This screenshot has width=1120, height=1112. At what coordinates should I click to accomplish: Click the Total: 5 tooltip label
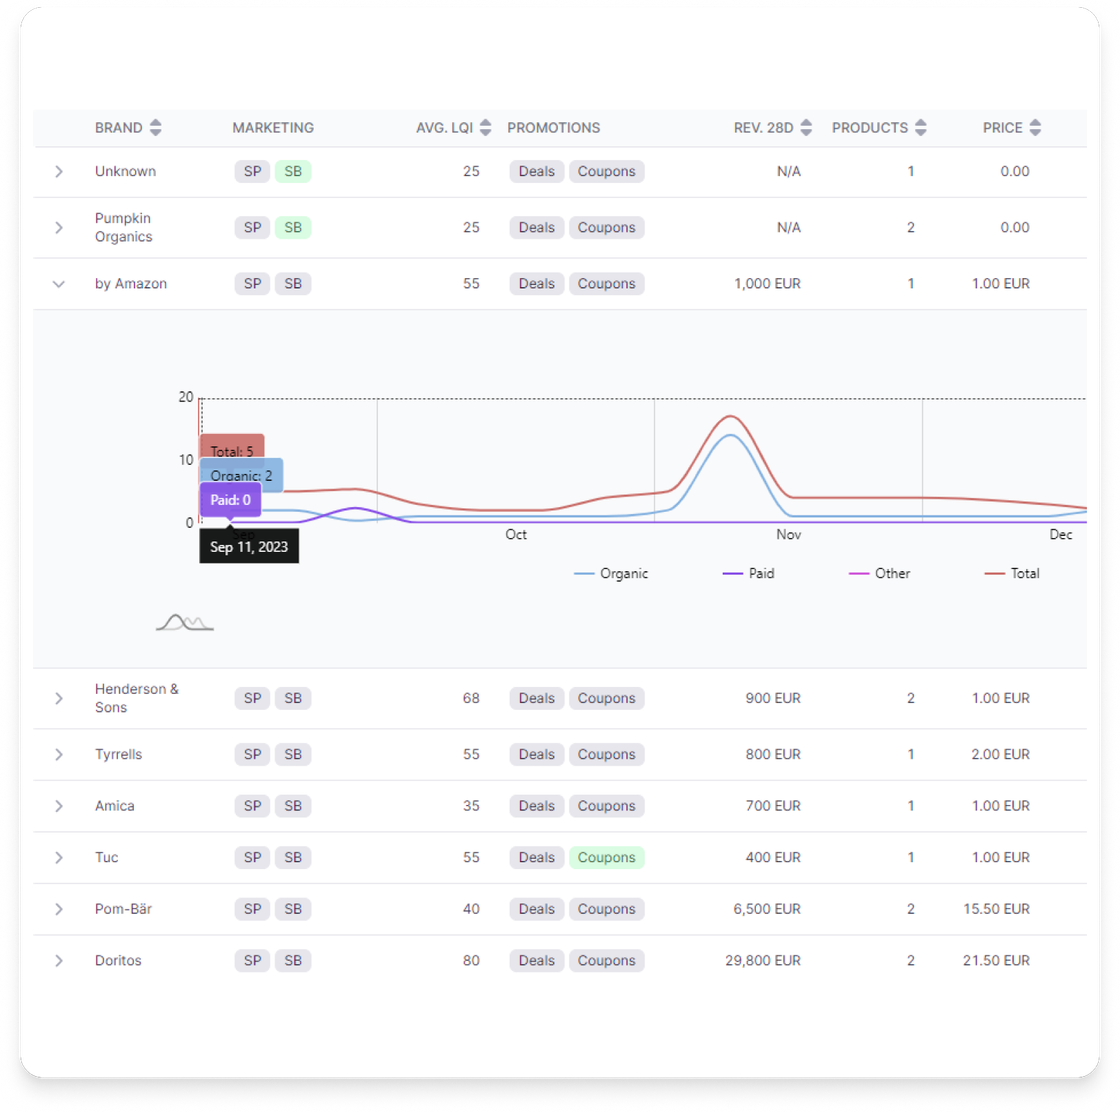point(232,450)
